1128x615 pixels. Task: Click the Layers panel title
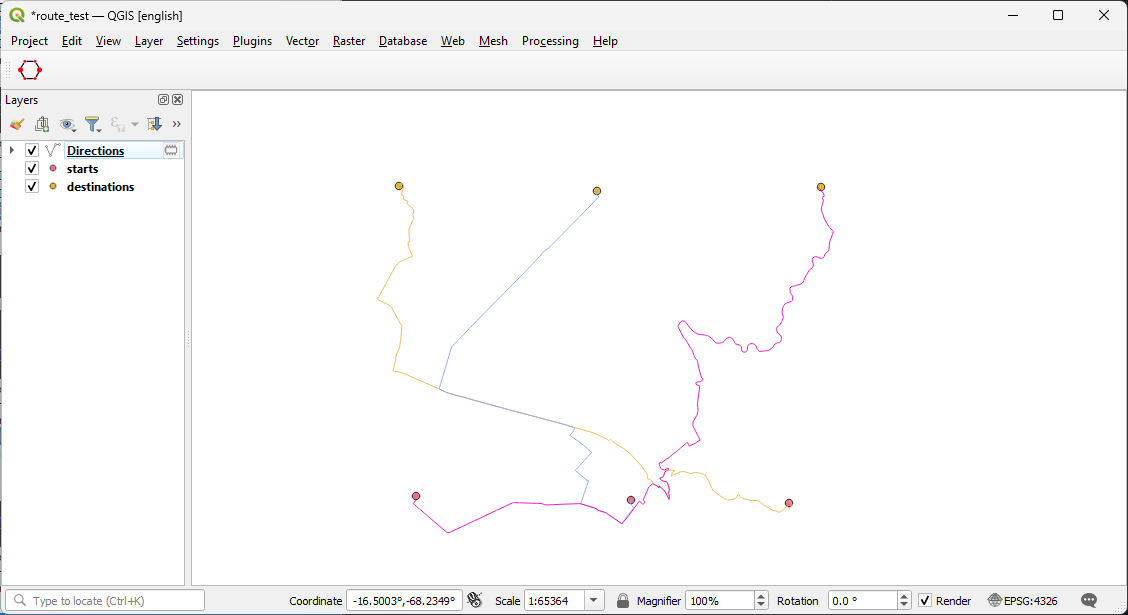pyautogui.click(x=22, y=100)
